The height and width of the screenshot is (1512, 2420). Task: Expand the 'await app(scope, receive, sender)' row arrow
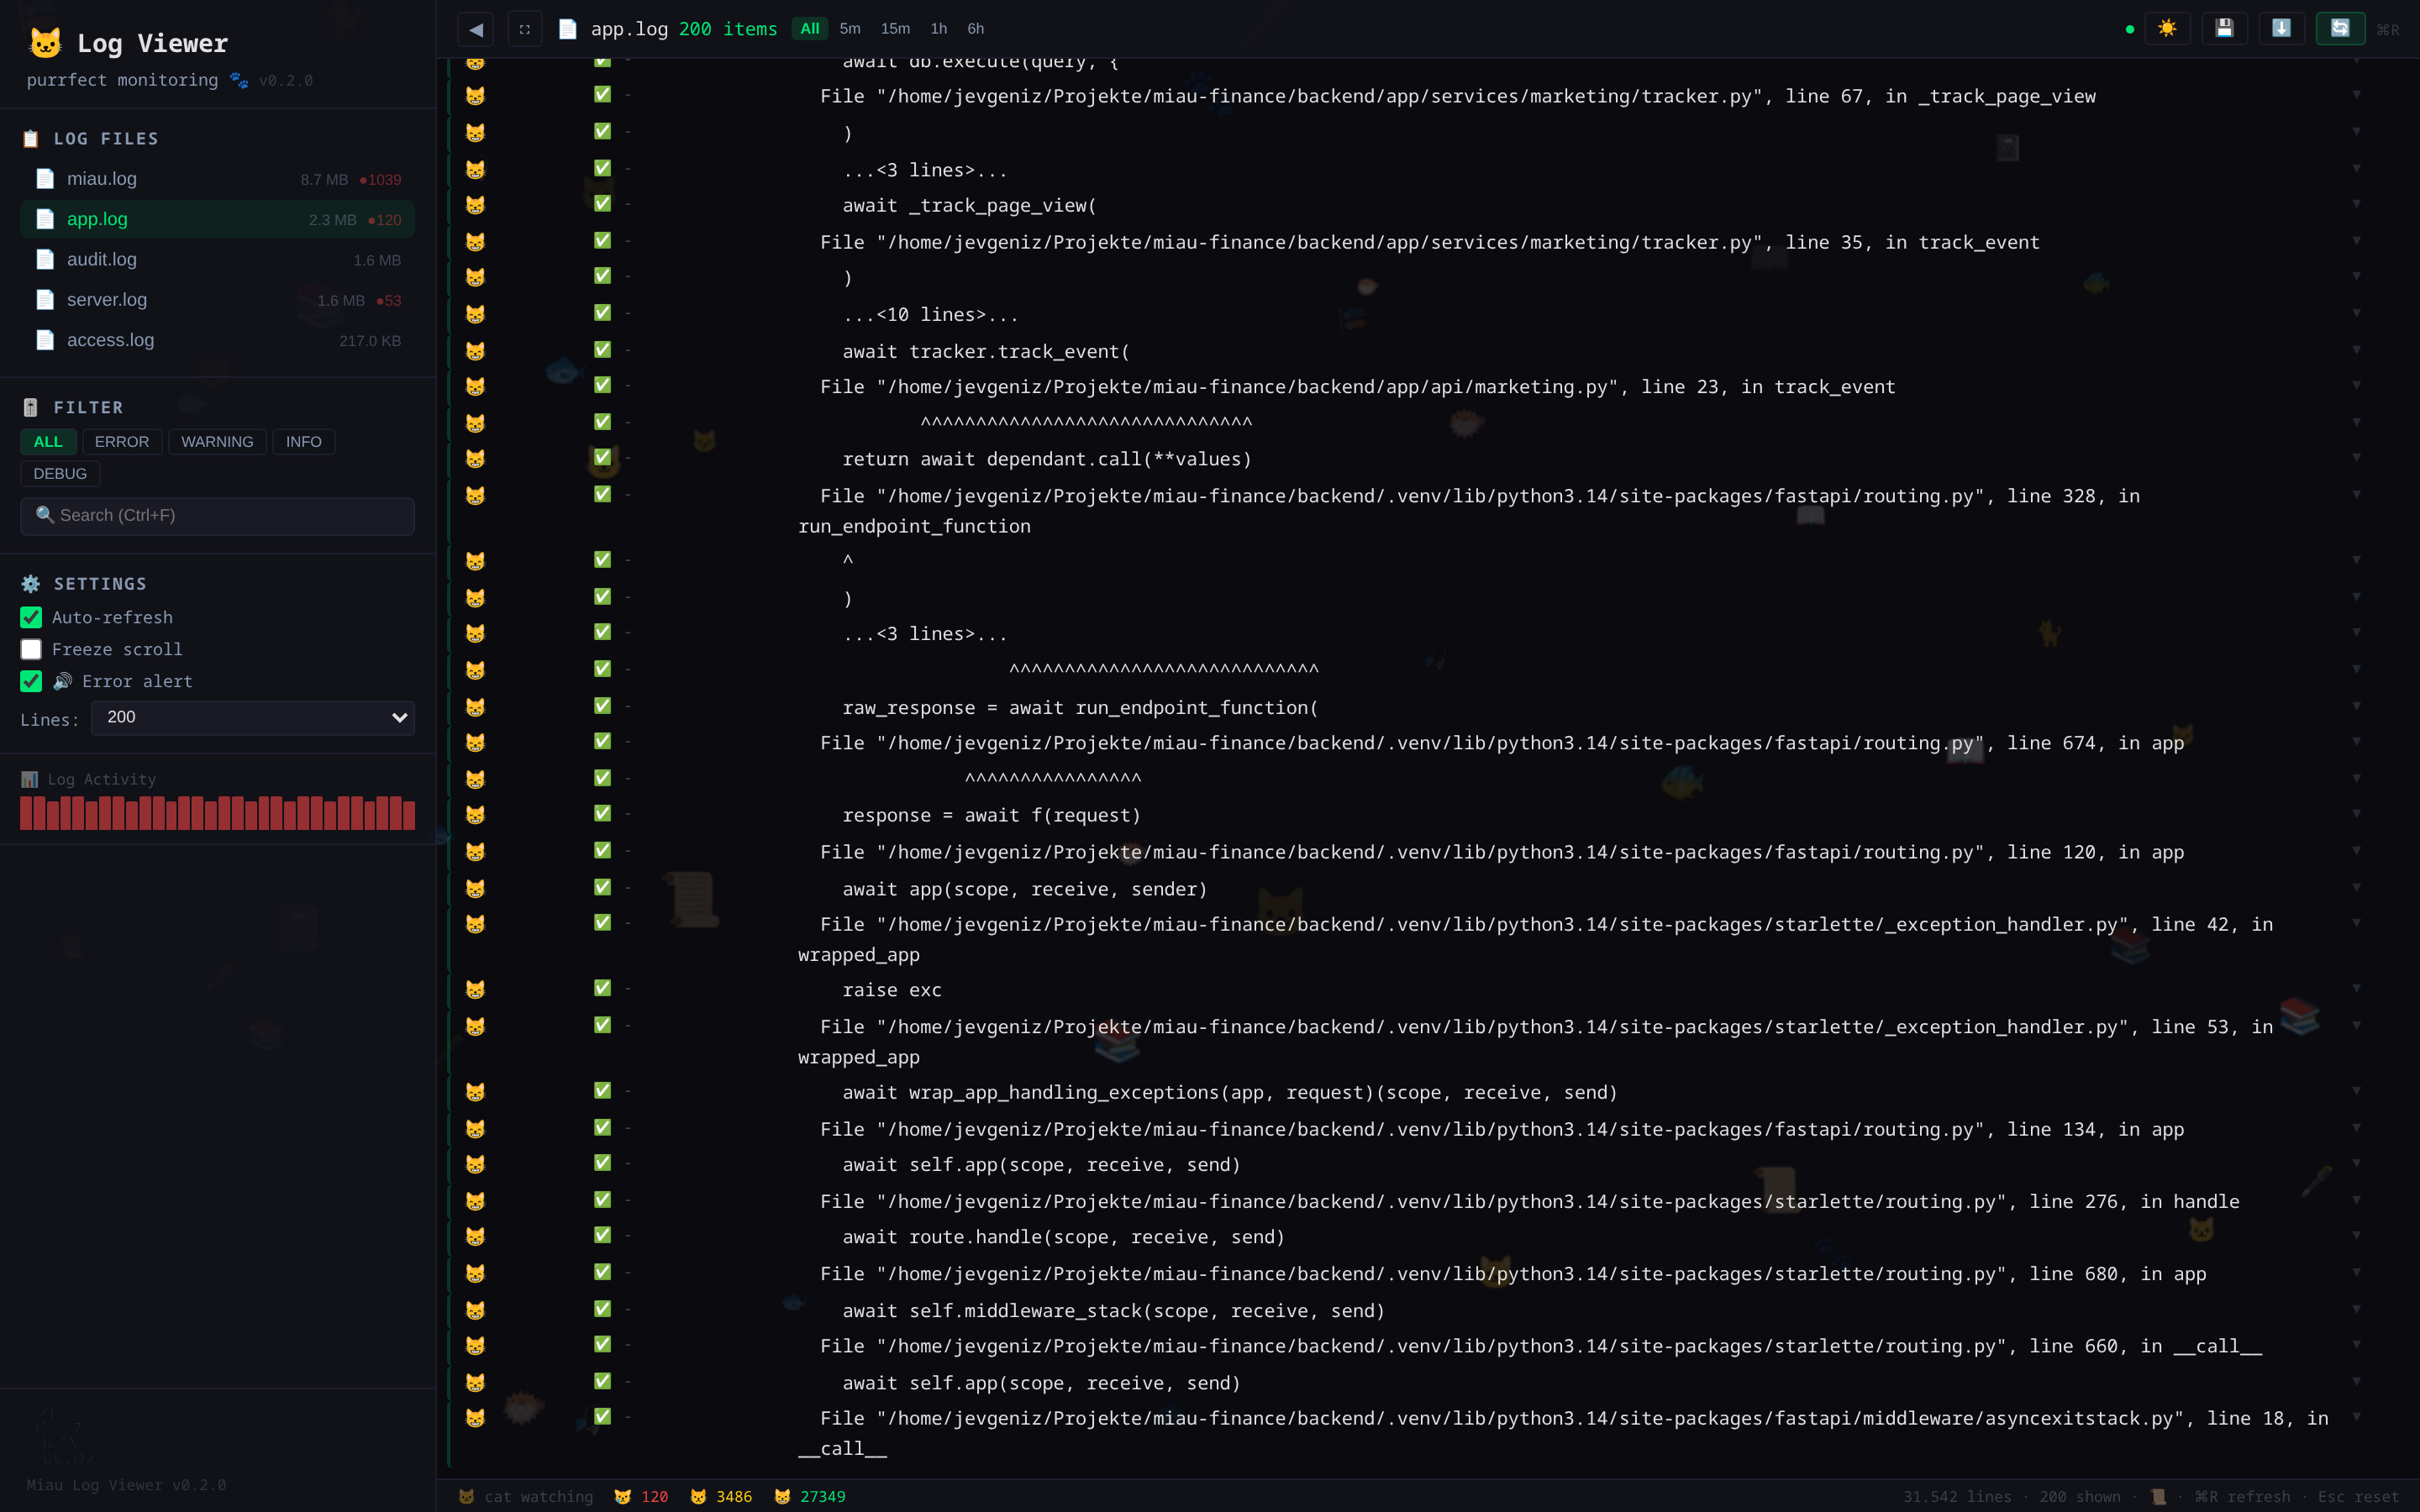coord(2356,887)
